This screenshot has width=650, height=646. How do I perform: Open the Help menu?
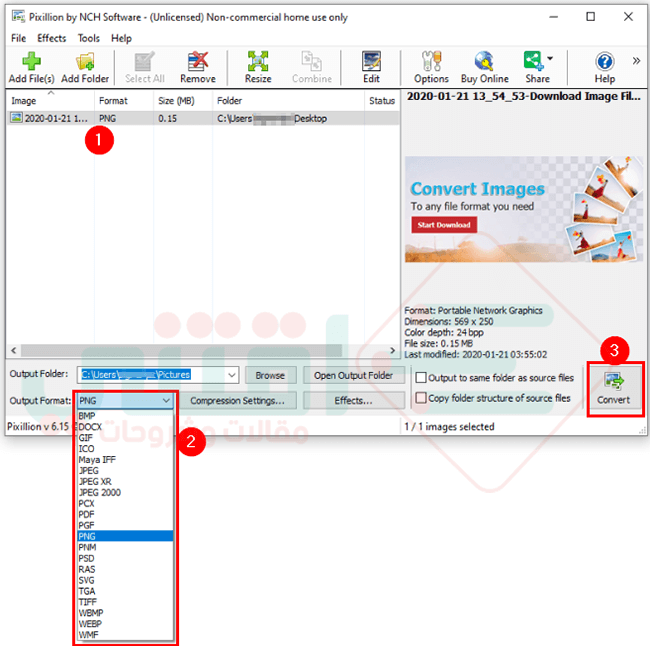(x=121, y=38)
